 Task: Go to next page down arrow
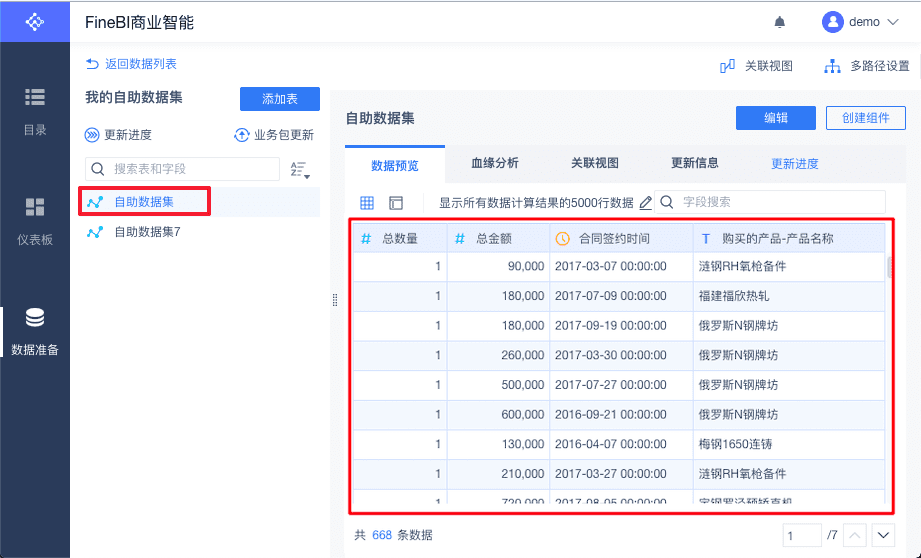883,535
